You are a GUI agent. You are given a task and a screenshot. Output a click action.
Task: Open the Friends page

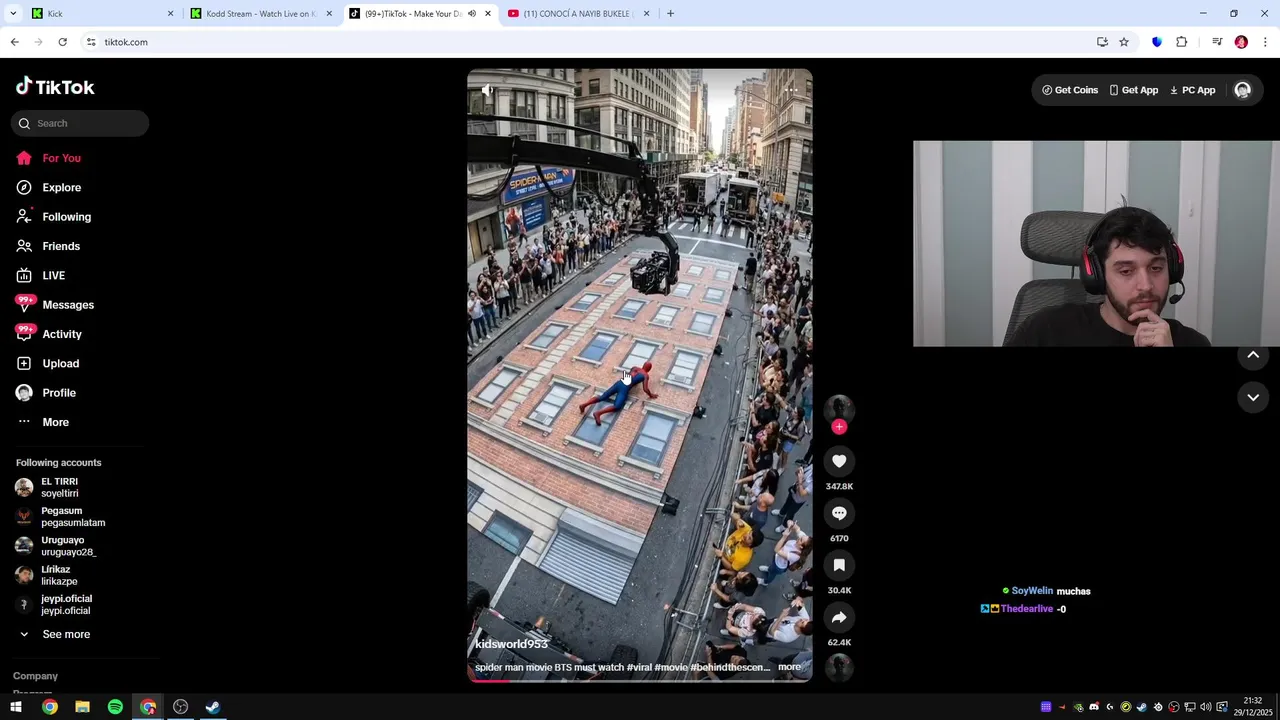(47, 246)
